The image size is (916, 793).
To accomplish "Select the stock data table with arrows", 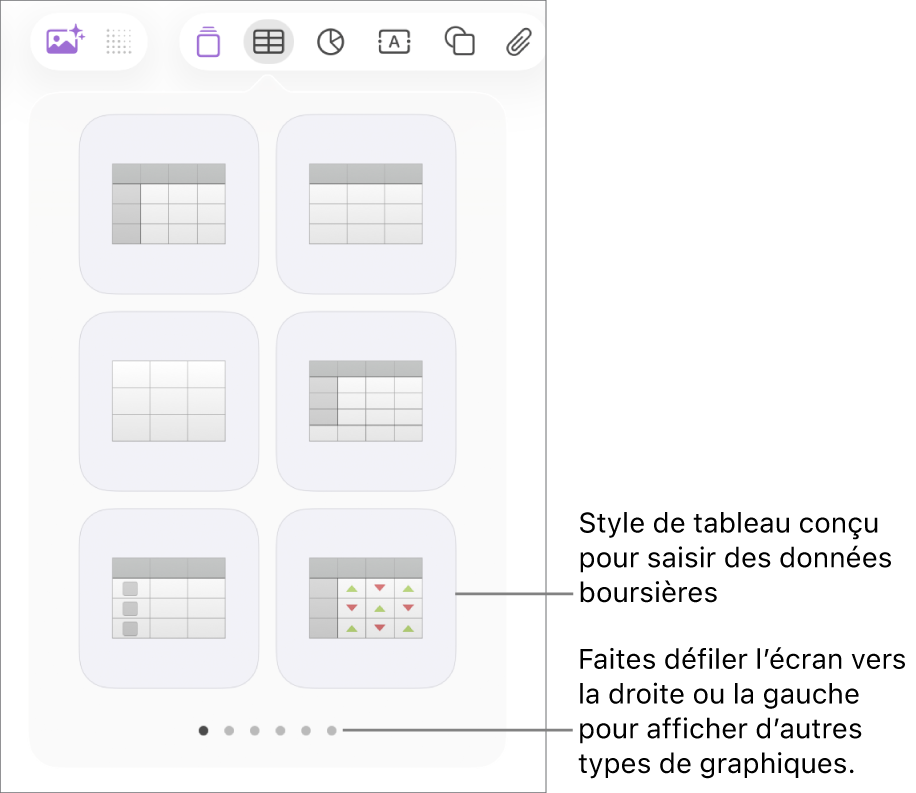I will coord(366,598).
